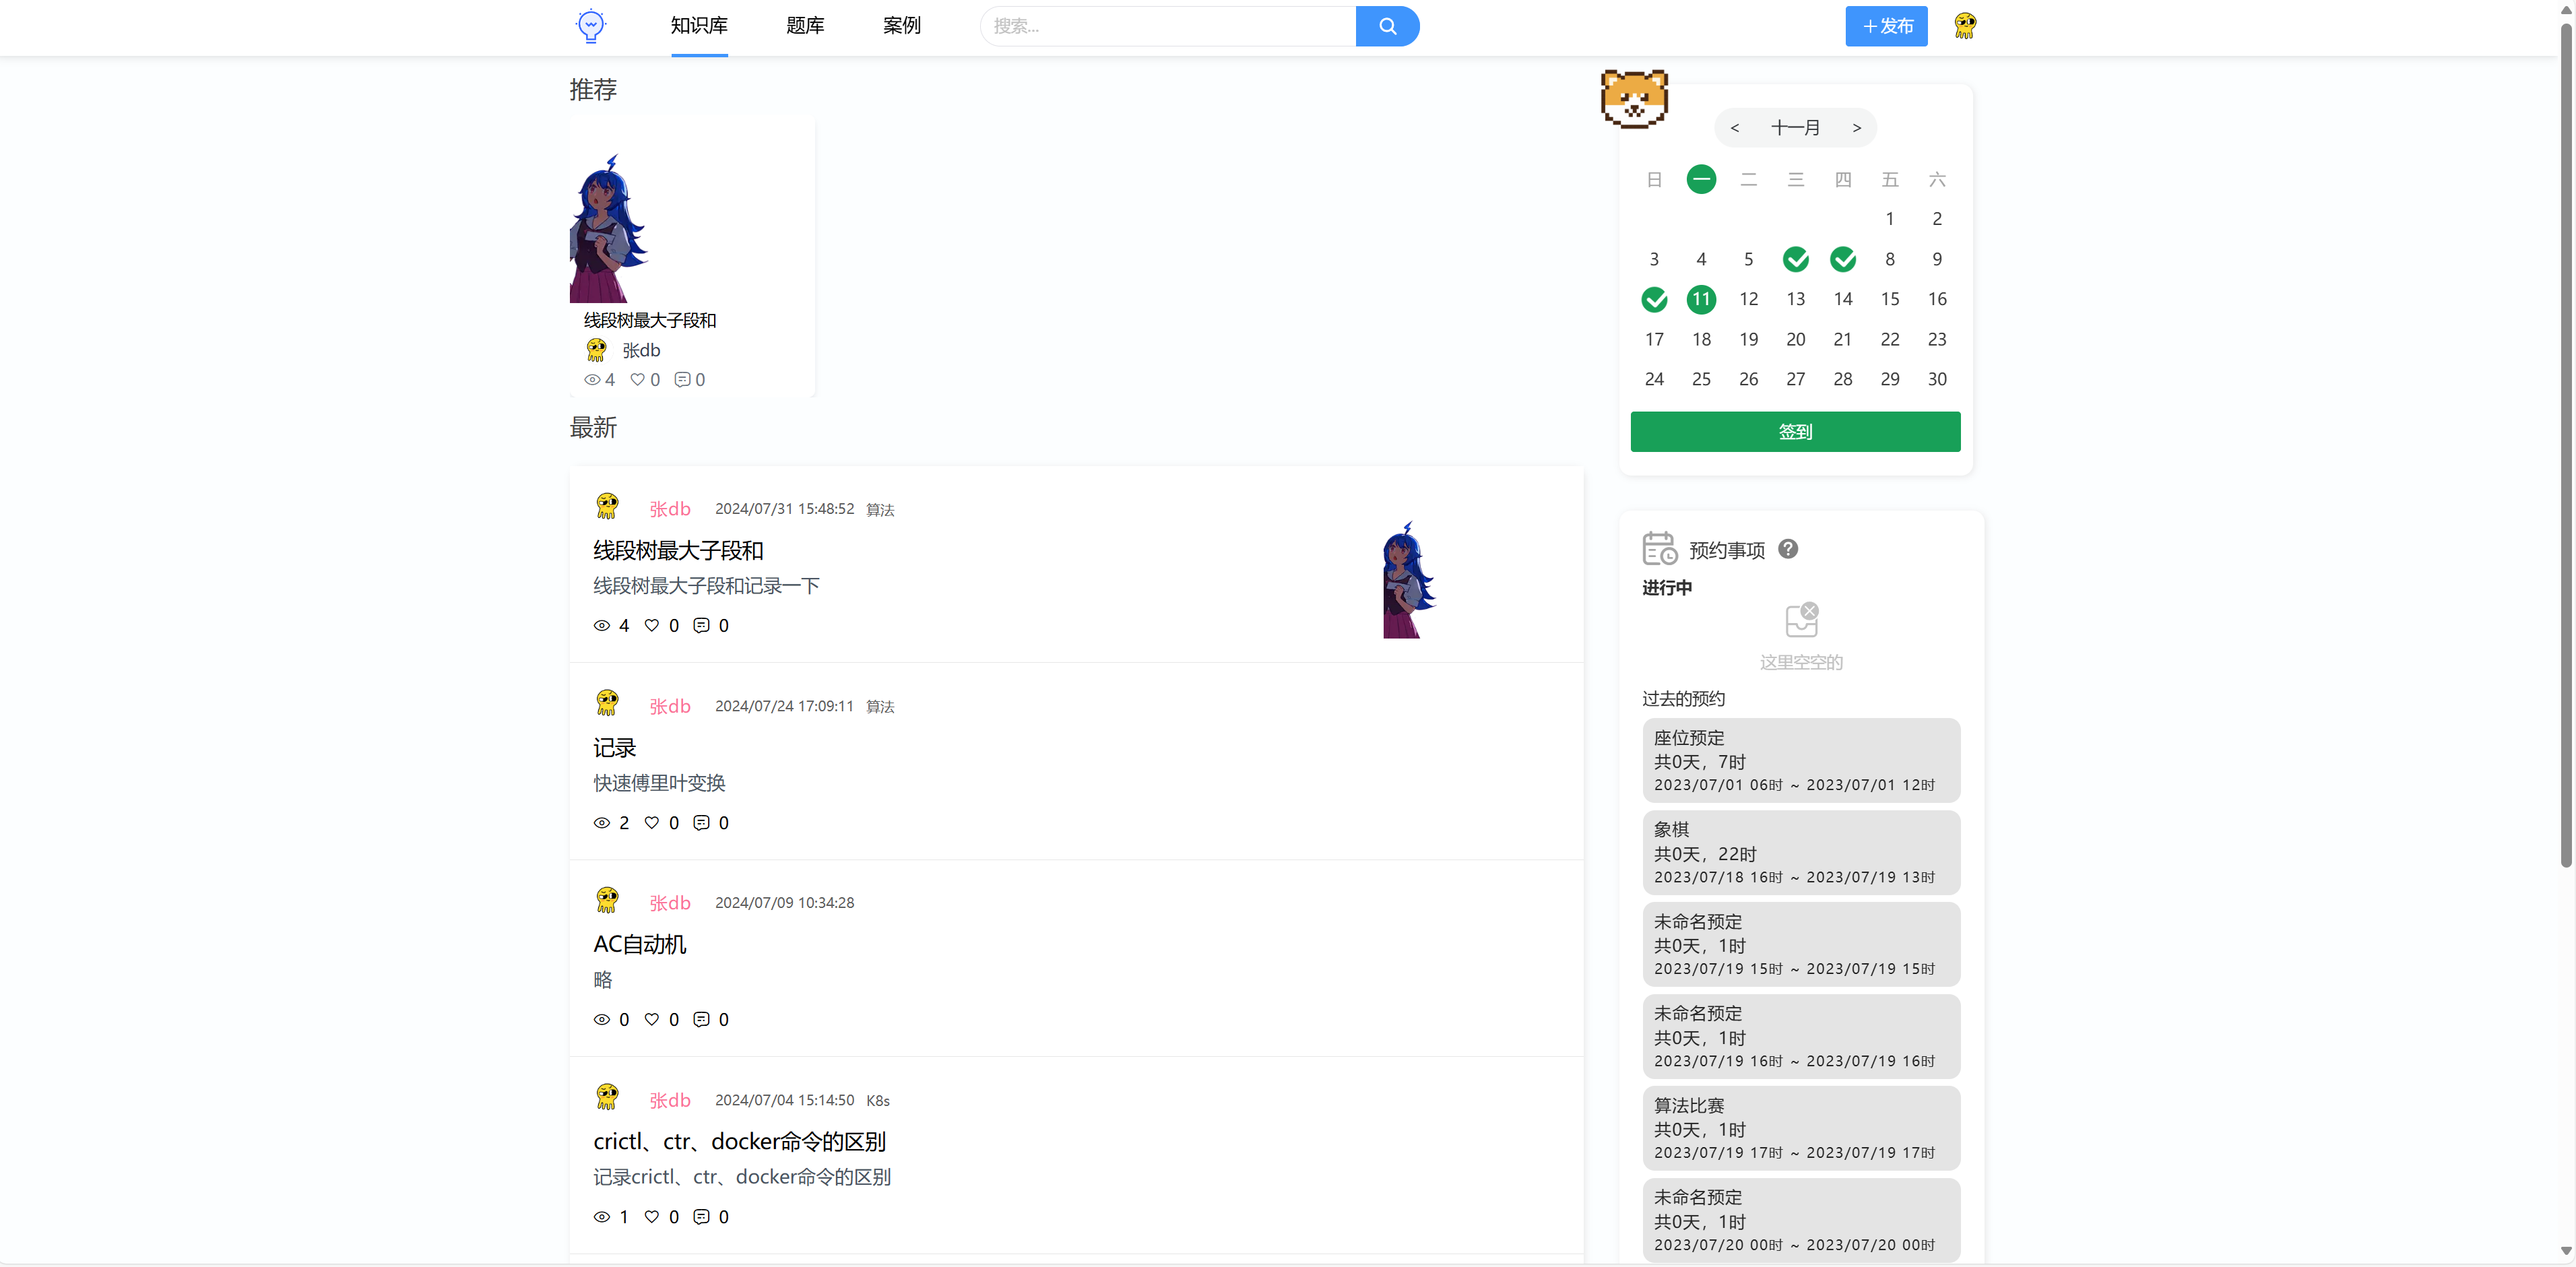Click the green checkmark on November 11
The width and height of the screenshot is (2576, 1267).
[x=1701, y=299]
